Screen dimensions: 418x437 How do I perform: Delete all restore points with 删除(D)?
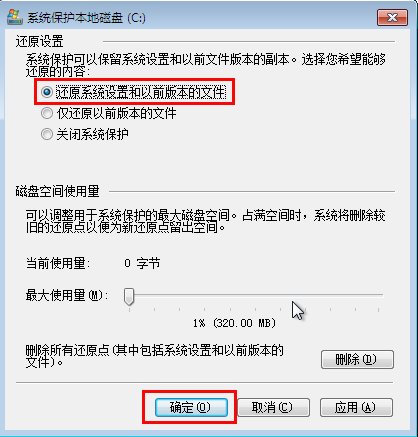(357, 359)
